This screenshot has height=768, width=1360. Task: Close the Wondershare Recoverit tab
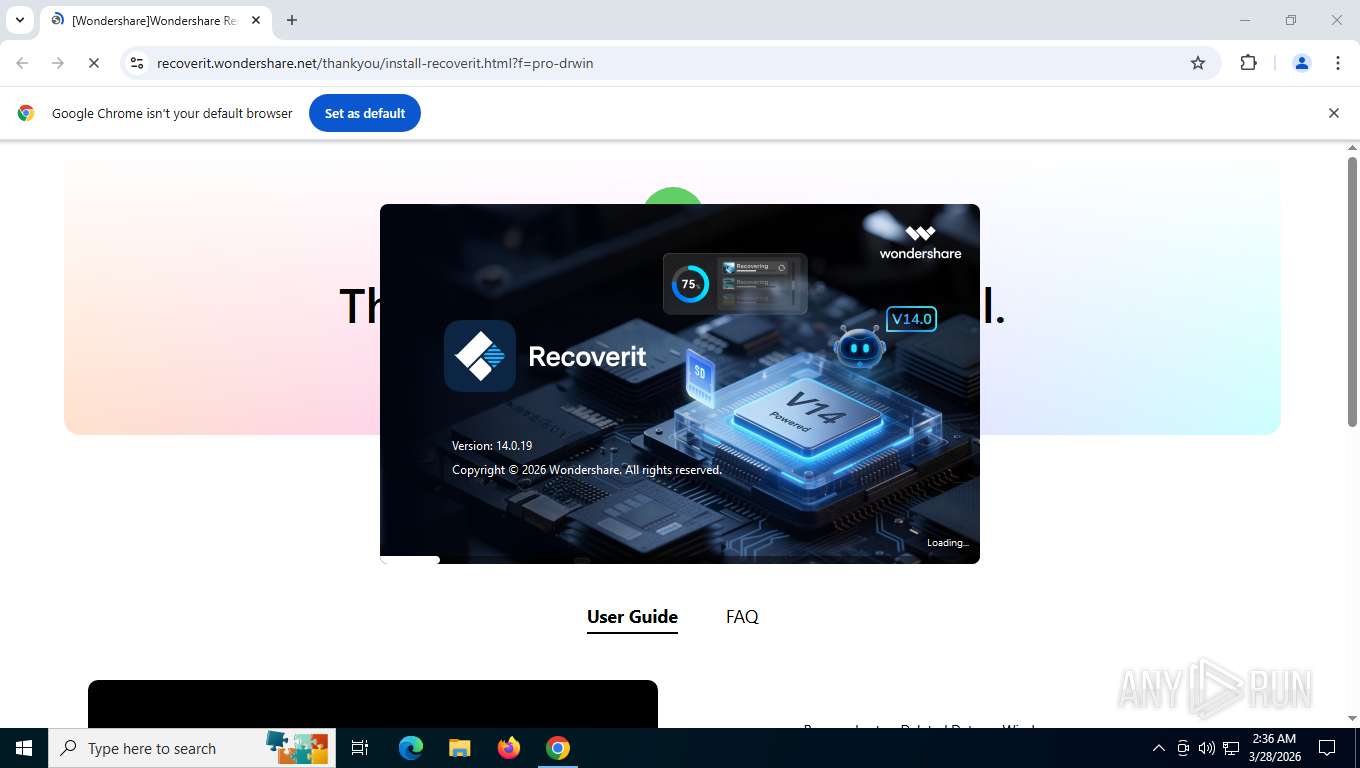coord(255,20)
